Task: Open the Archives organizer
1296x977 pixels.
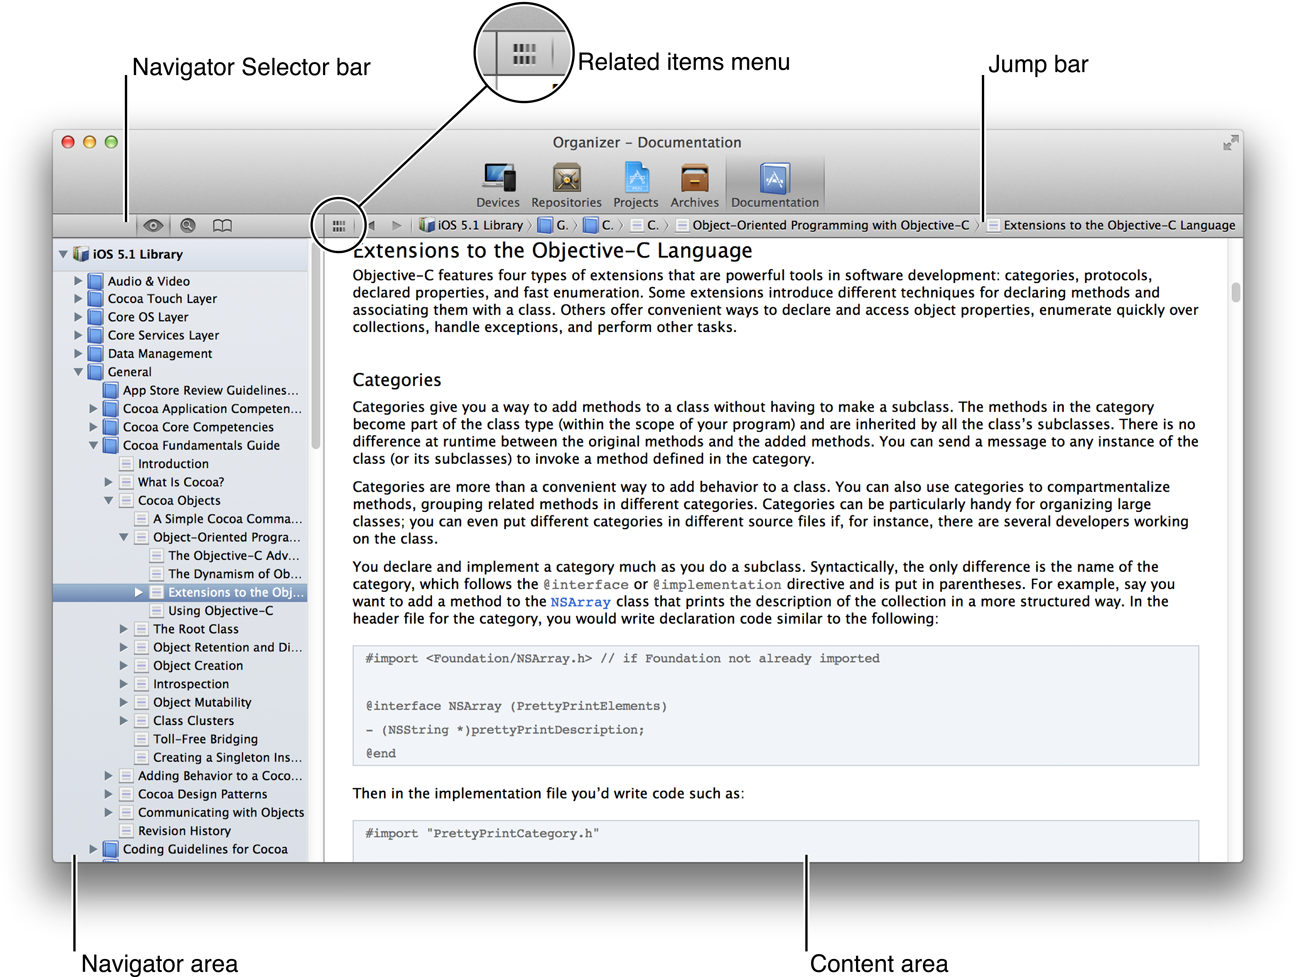Action: (694, 184)
